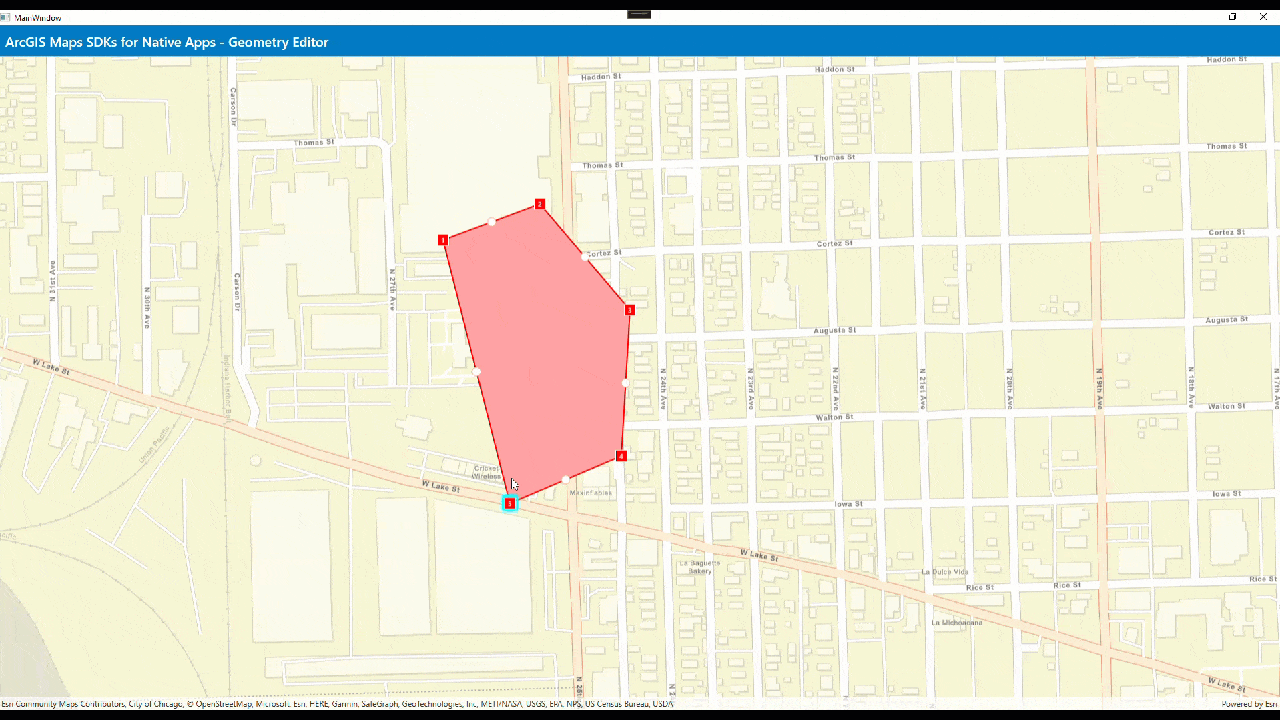Click midpoint handle between cyan vertex and vertex 1

[x=477, y=372]
